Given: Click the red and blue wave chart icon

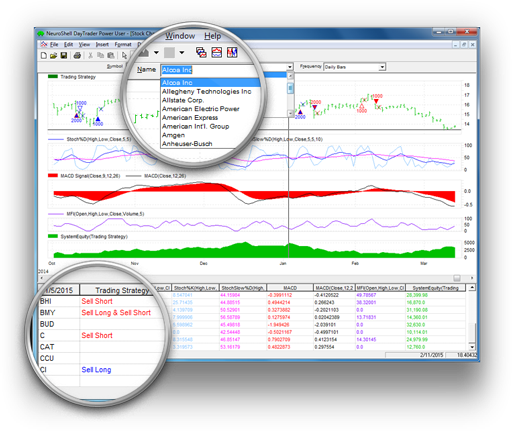Looking at the screenshot, I should click(x=217, y=52).
